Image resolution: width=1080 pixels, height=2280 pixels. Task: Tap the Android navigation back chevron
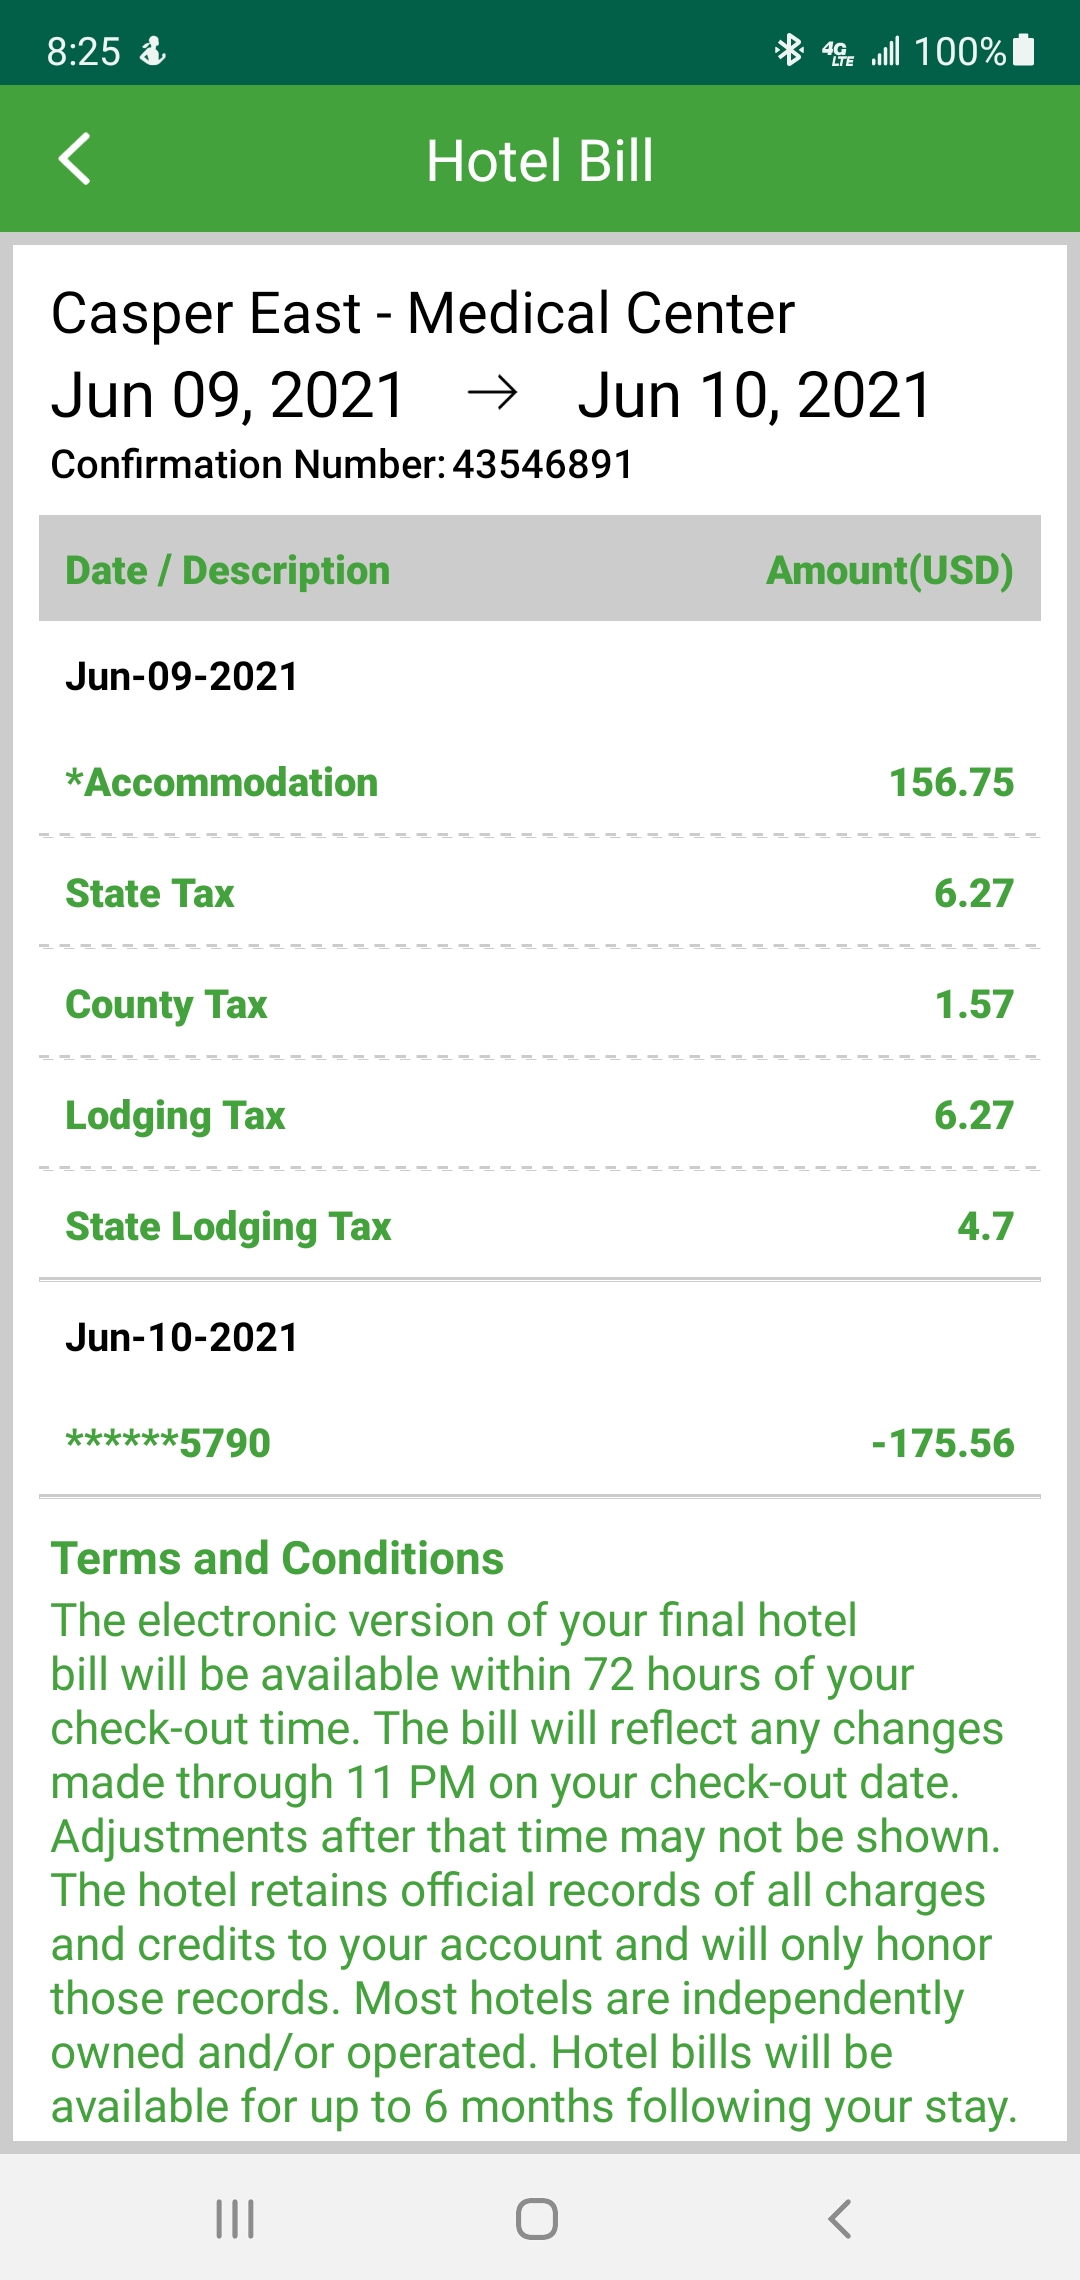click(x=840, y=2218)
